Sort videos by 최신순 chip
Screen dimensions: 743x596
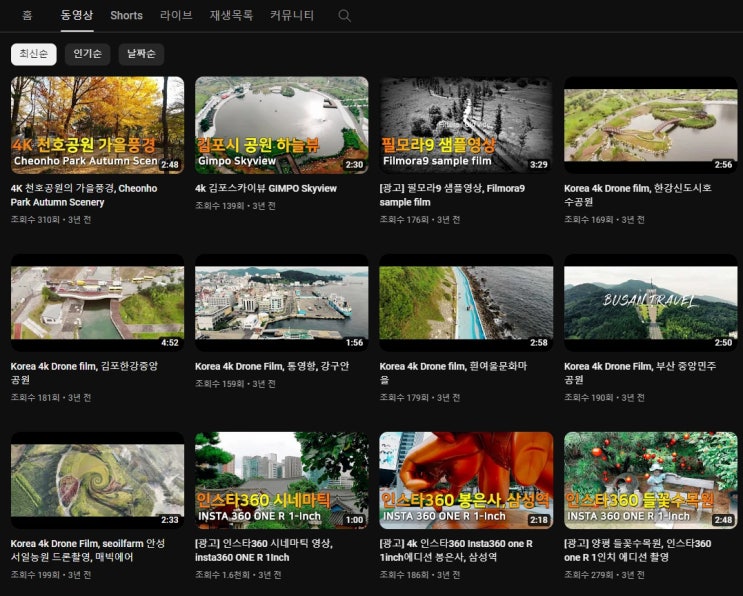[34, 54]
